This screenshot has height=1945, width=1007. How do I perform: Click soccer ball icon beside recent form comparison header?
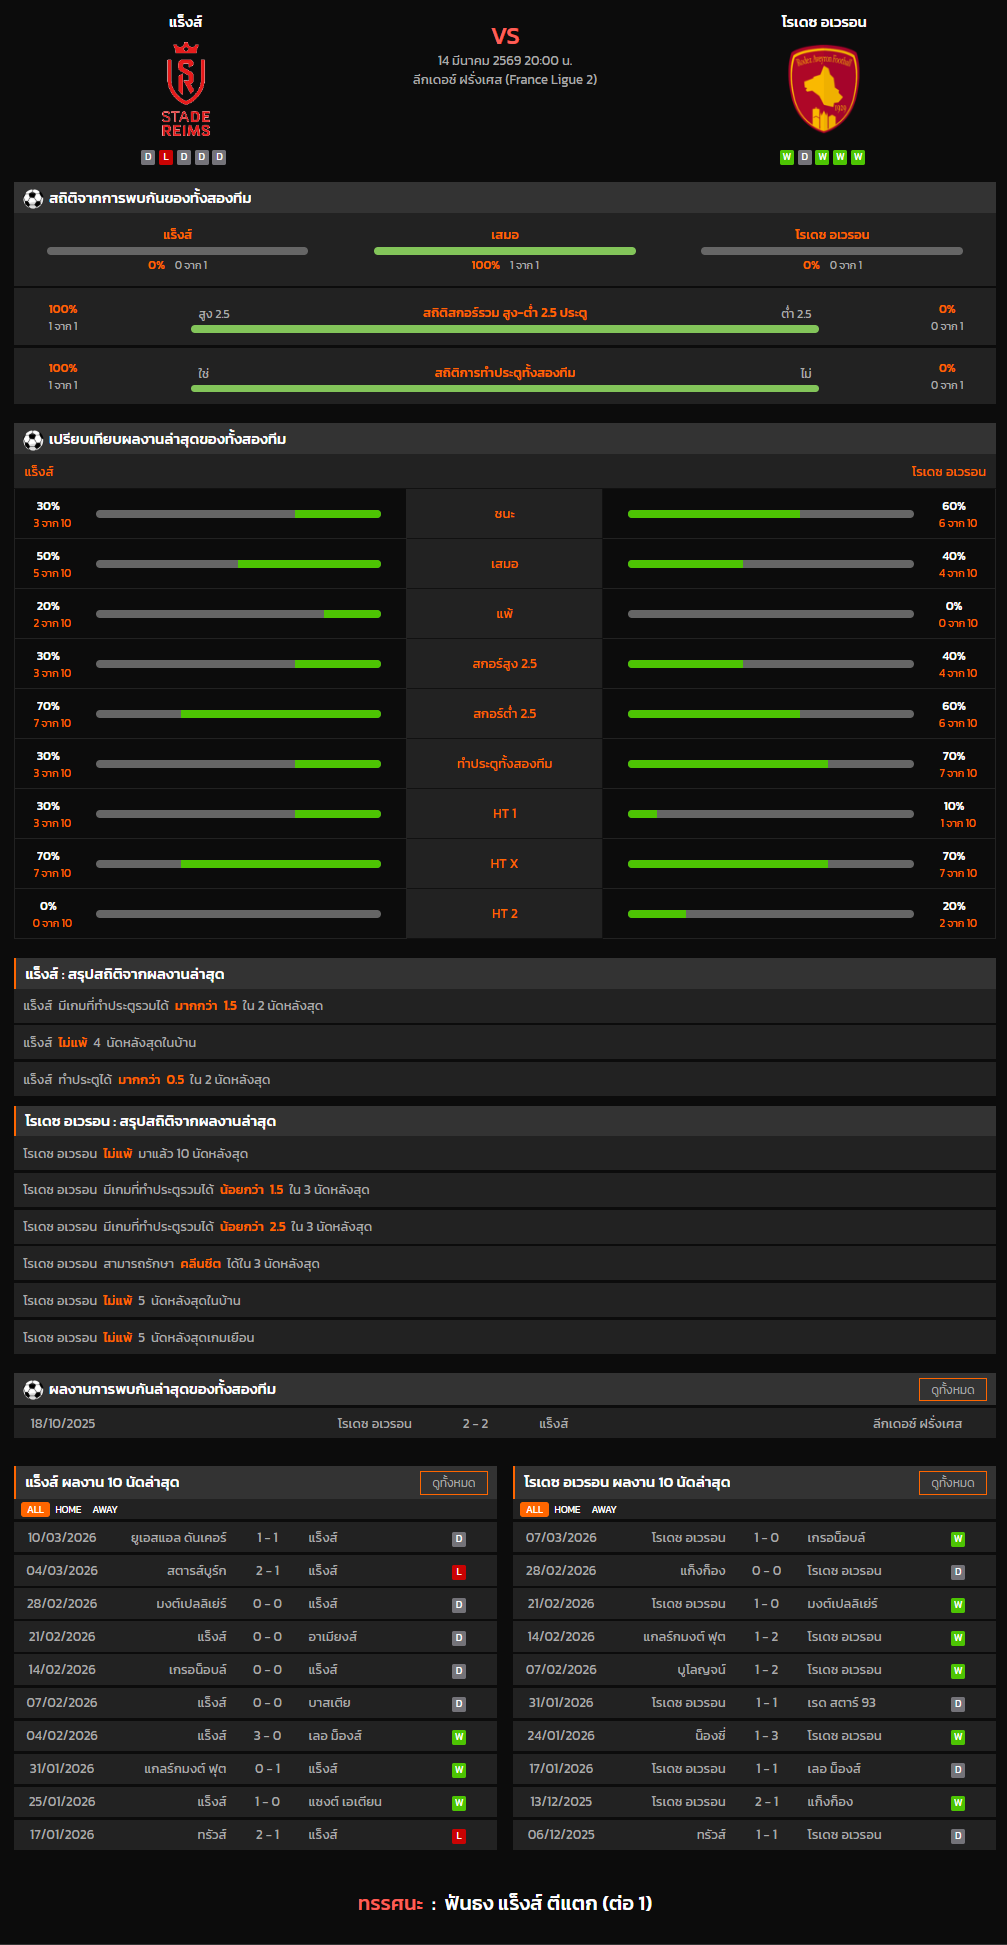click(33, 439)
